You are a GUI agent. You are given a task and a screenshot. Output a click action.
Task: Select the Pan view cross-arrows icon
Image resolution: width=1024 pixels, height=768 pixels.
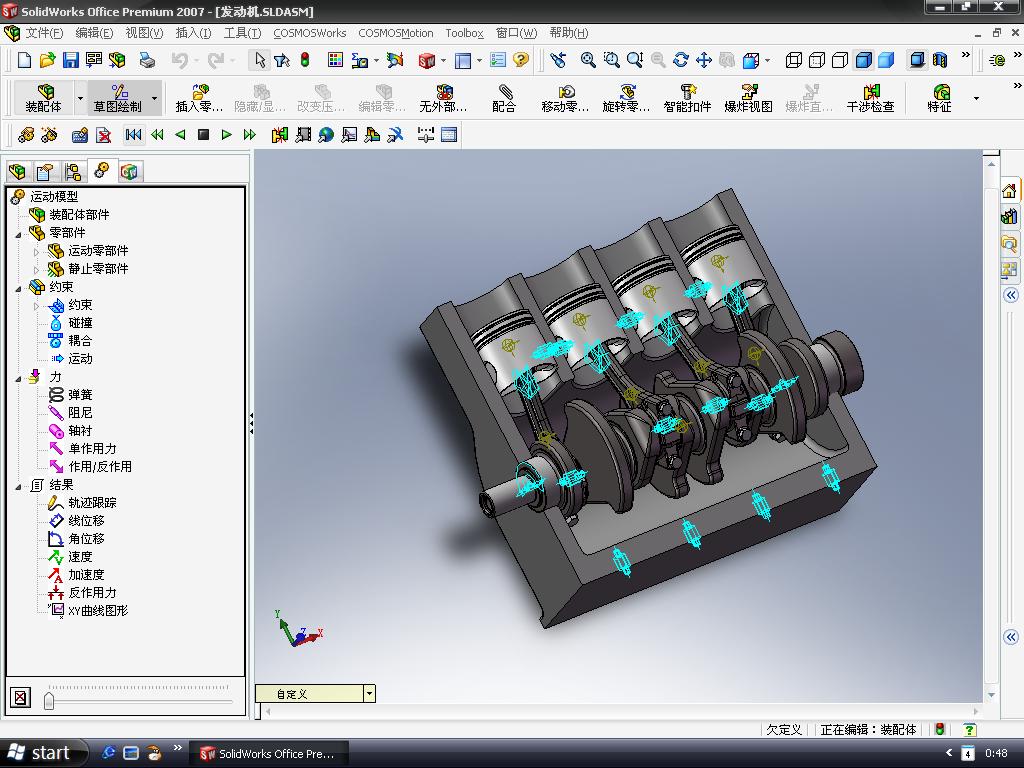[x=703, y=60]
